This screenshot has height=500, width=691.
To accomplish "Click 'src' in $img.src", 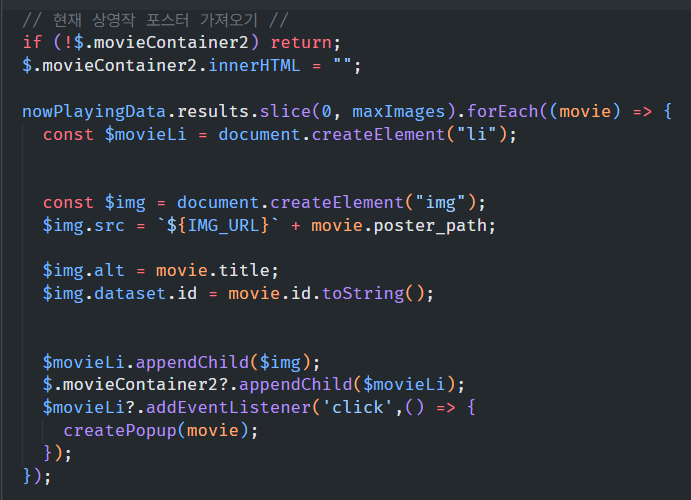I will [x=109, y=226].
